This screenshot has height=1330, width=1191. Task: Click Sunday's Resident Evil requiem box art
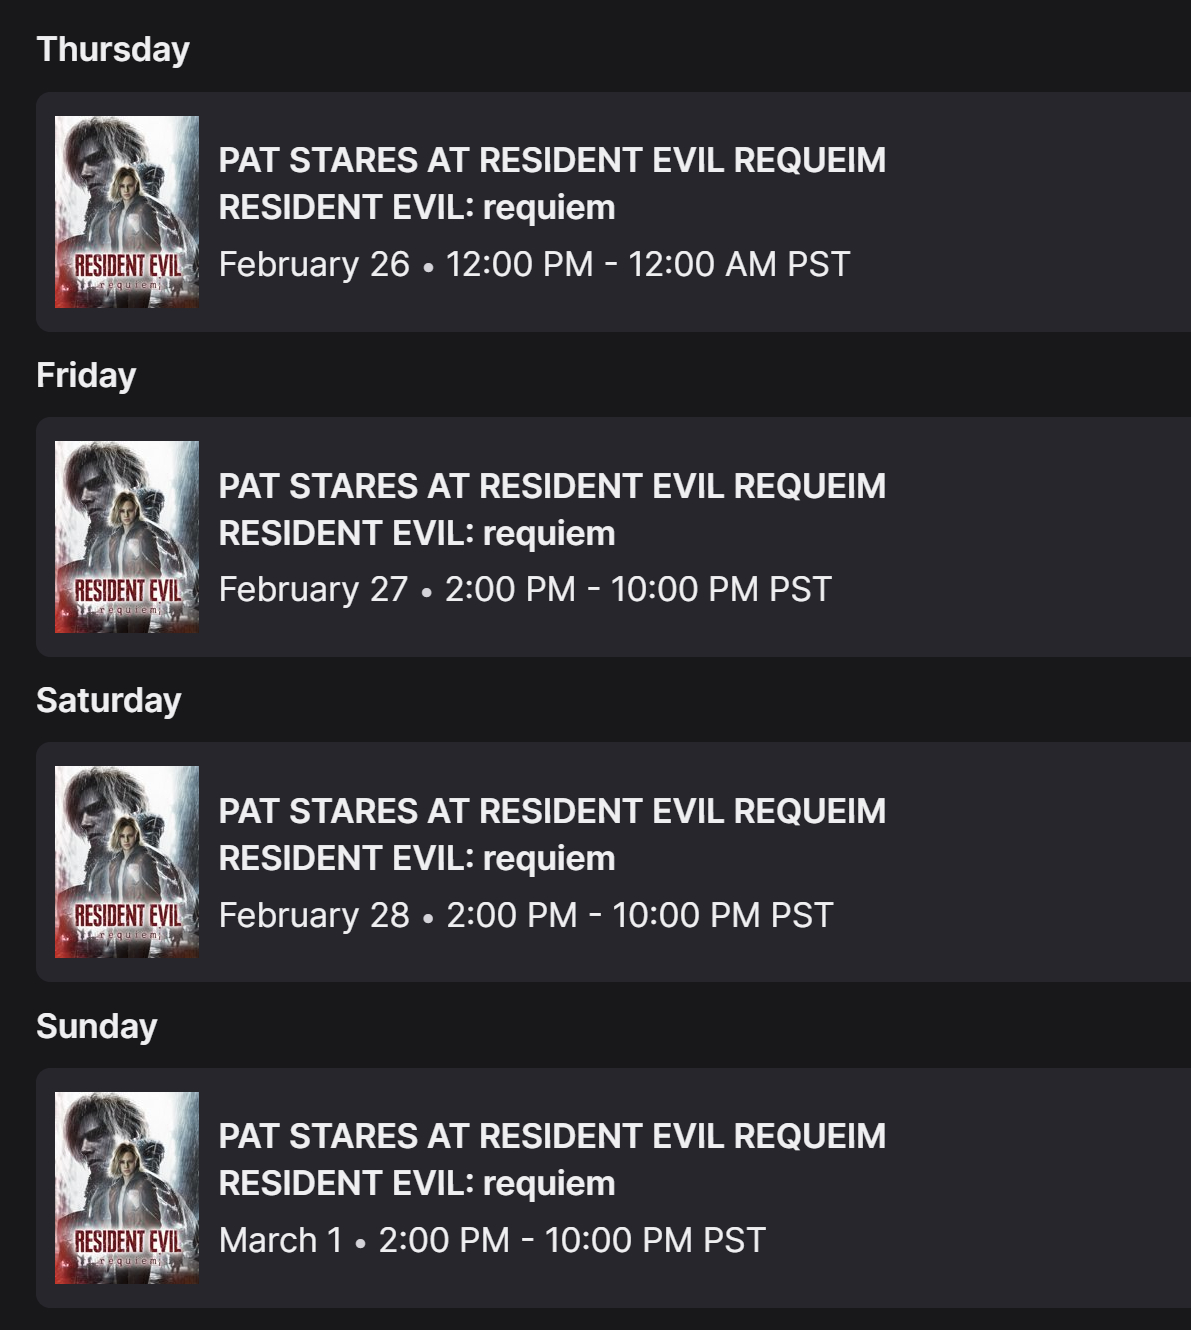click(127, 1188)
